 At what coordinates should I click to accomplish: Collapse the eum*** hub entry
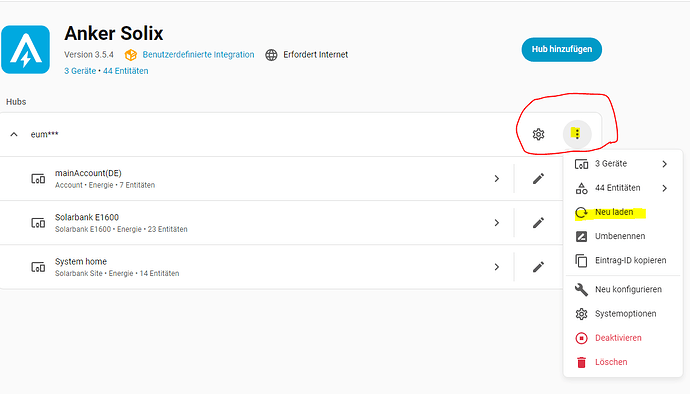(x=14, y=134)
